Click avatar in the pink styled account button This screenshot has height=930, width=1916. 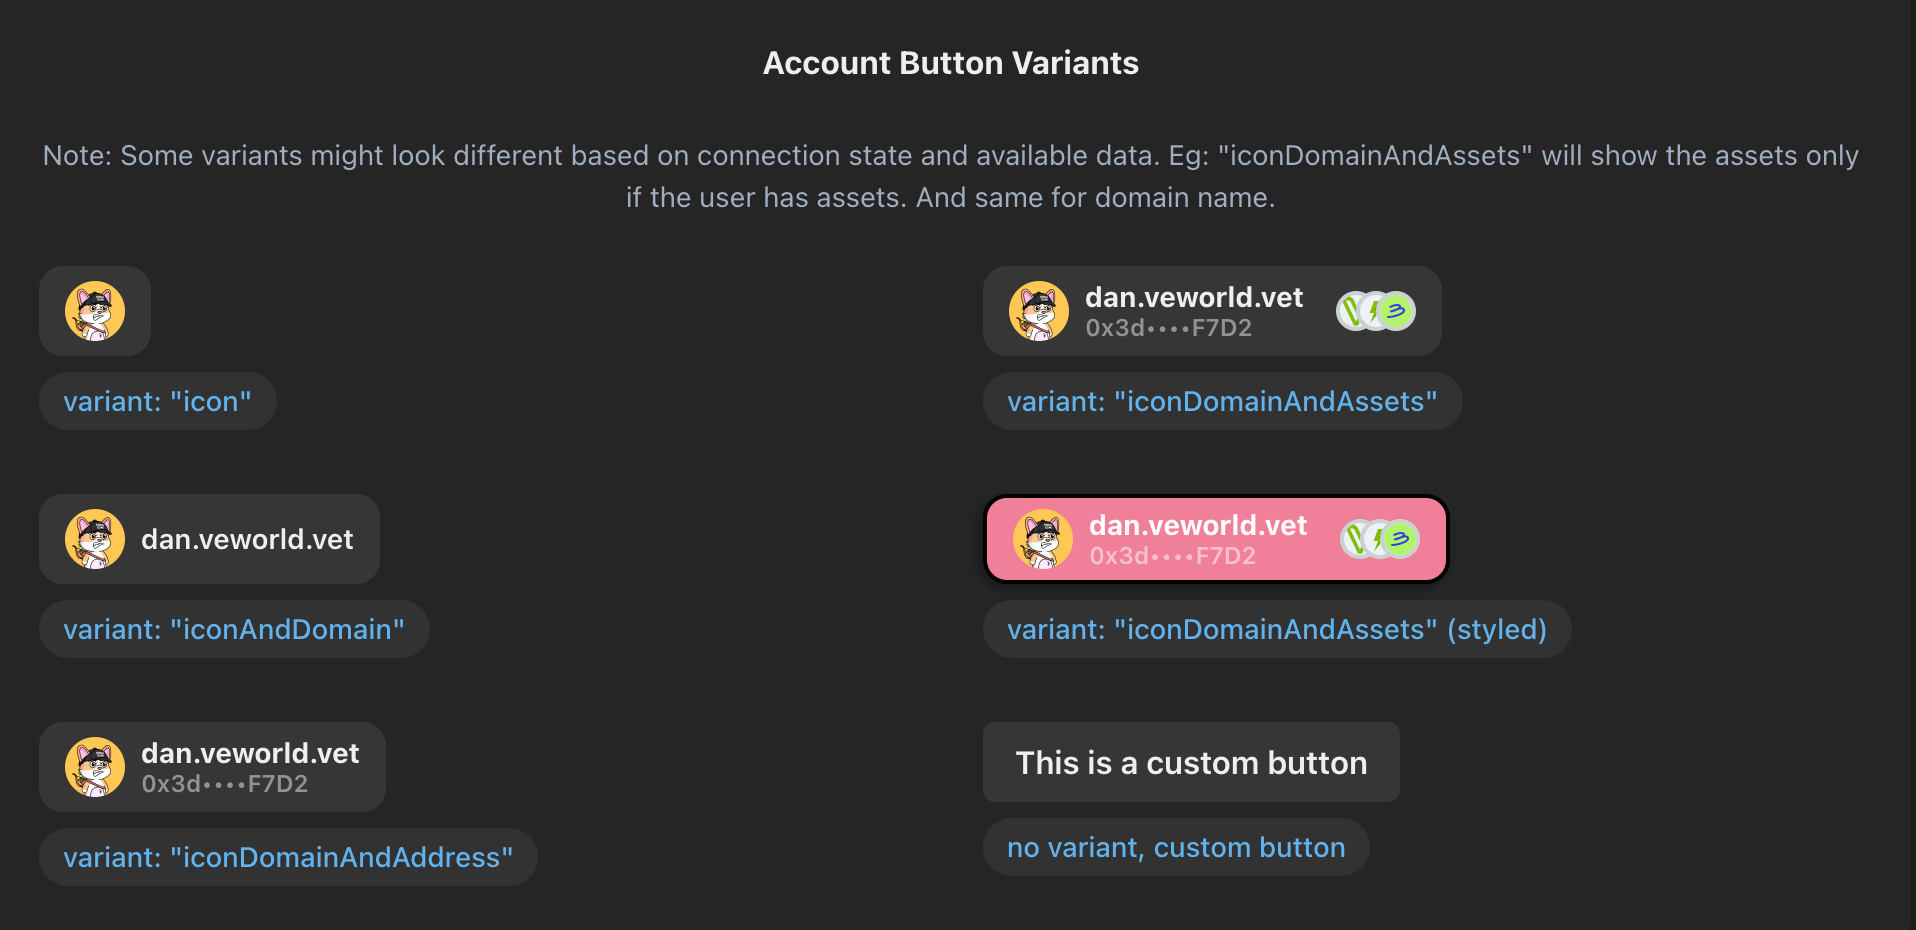1043,539
